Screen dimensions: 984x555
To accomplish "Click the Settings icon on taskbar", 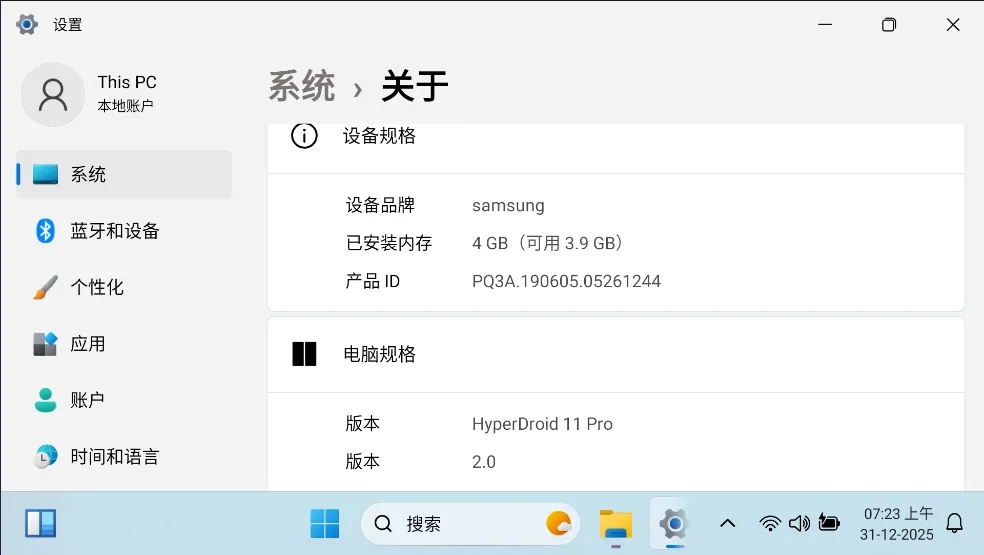I will coord(674,524).
